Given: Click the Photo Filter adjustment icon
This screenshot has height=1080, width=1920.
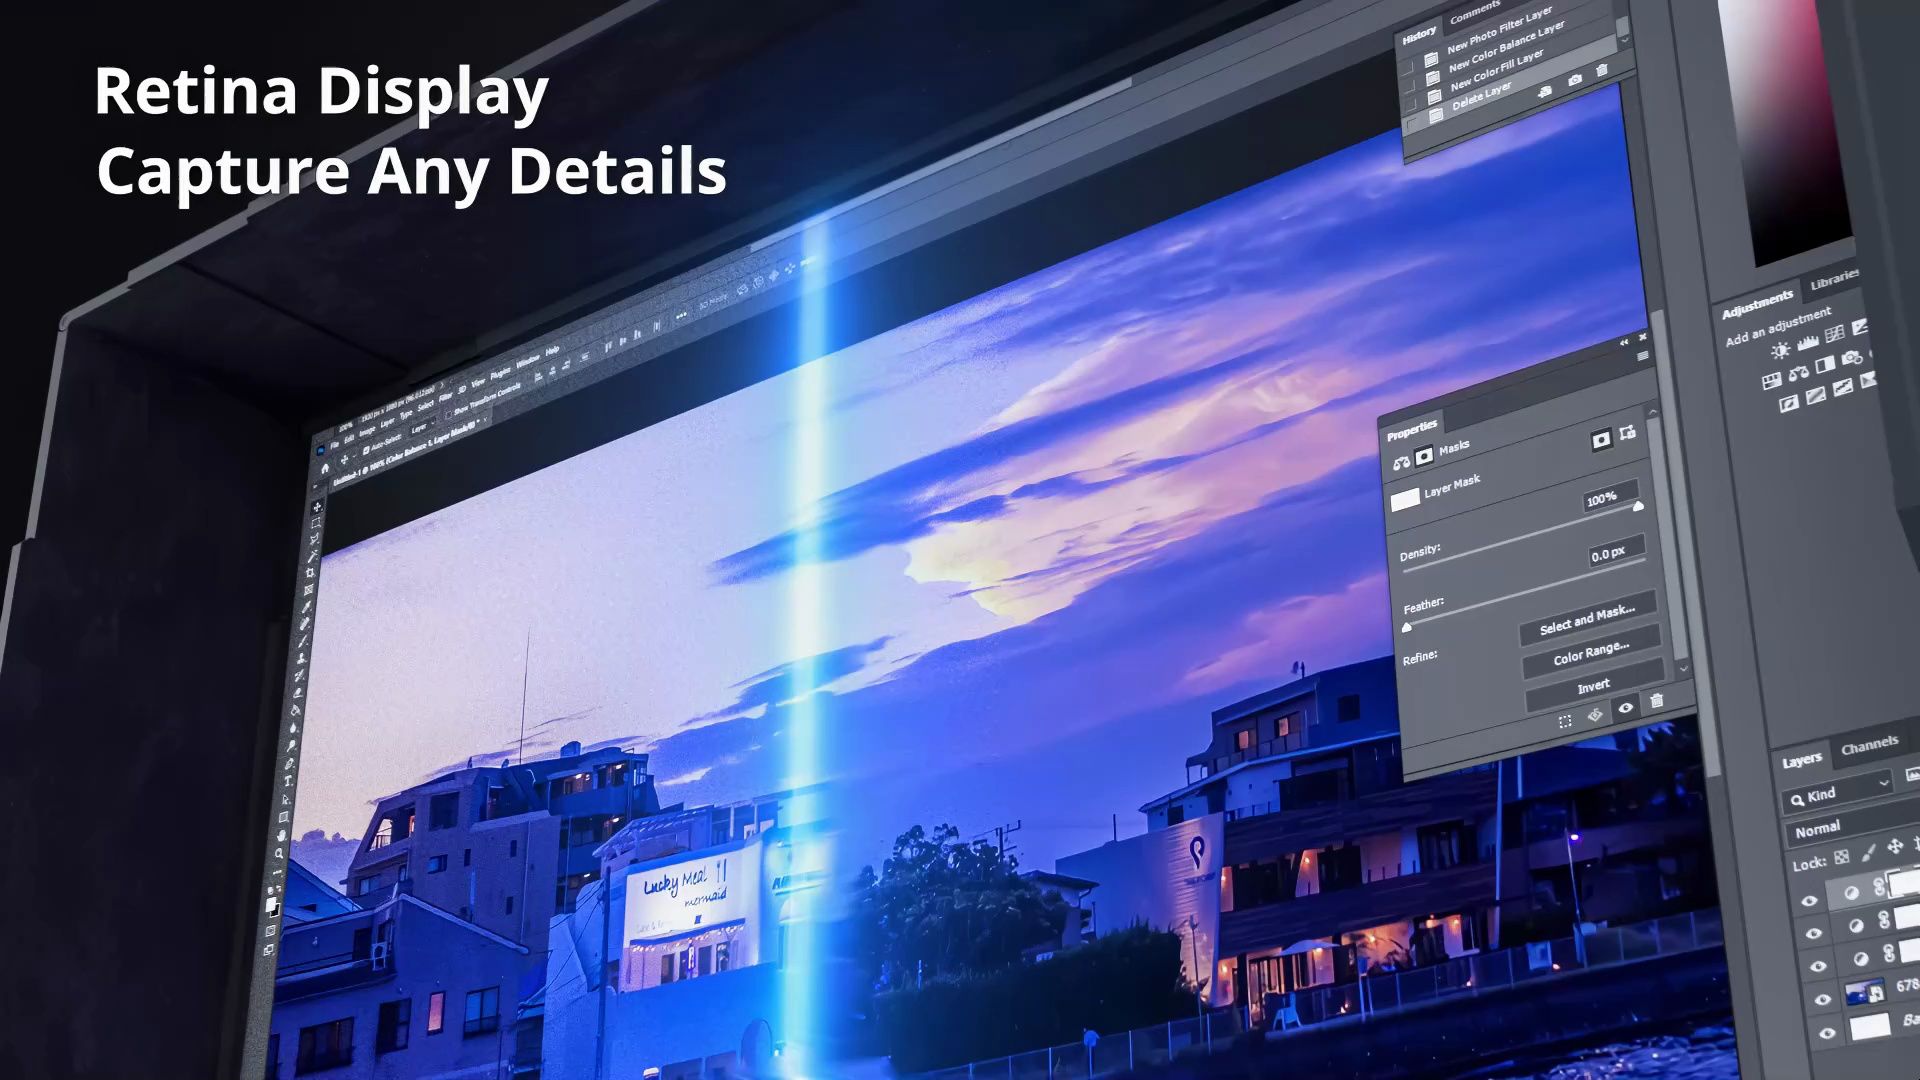Looking at the screenshot, I should [1852, 357].
